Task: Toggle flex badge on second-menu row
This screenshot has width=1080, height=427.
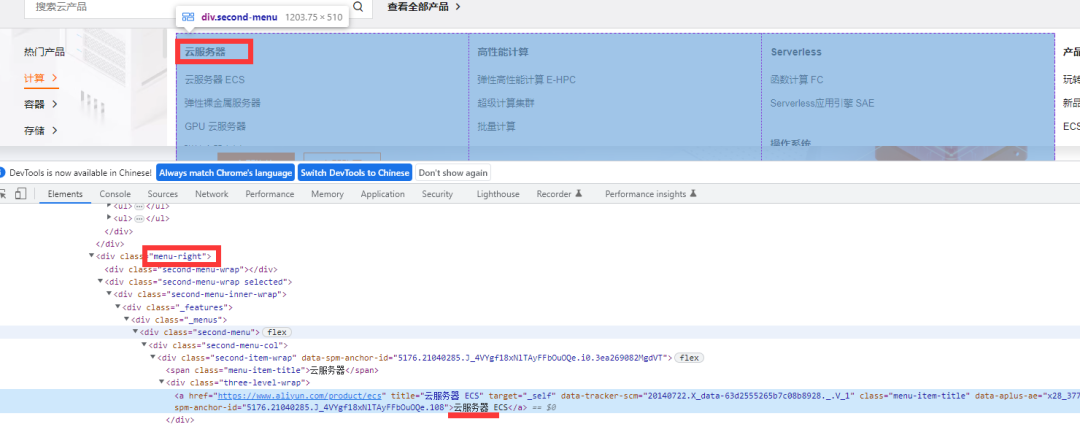Action: [x=276, y=332]
